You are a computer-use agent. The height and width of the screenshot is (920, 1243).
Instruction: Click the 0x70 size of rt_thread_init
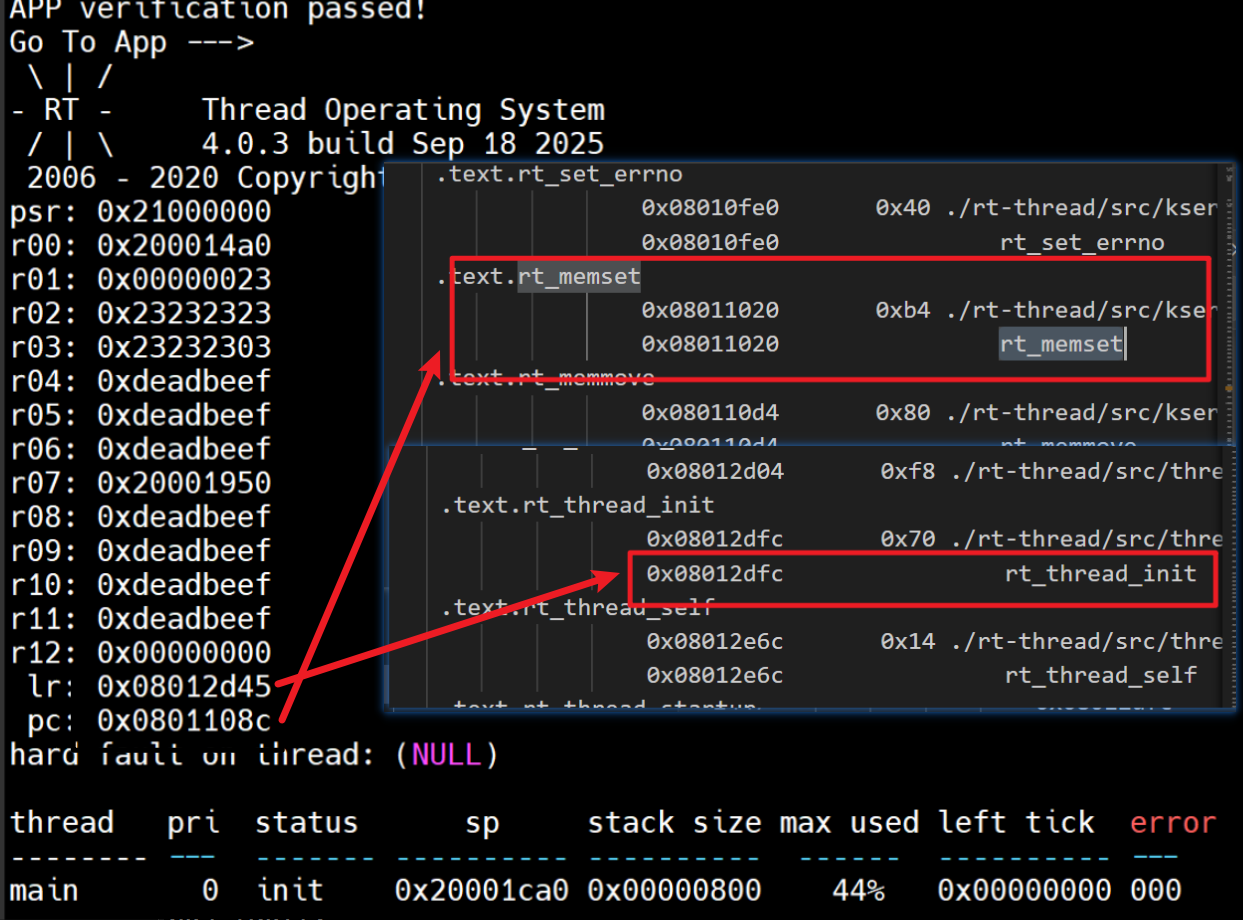click(x=908, y=539)
